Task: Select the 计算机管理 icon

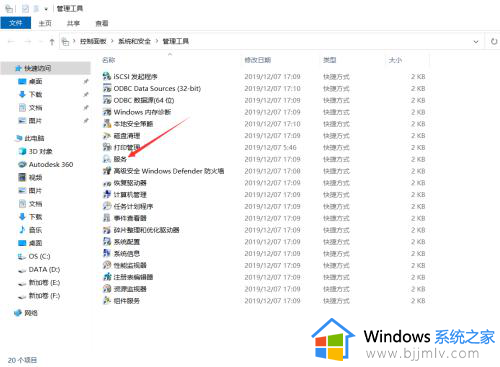Action: pos(107,194)
